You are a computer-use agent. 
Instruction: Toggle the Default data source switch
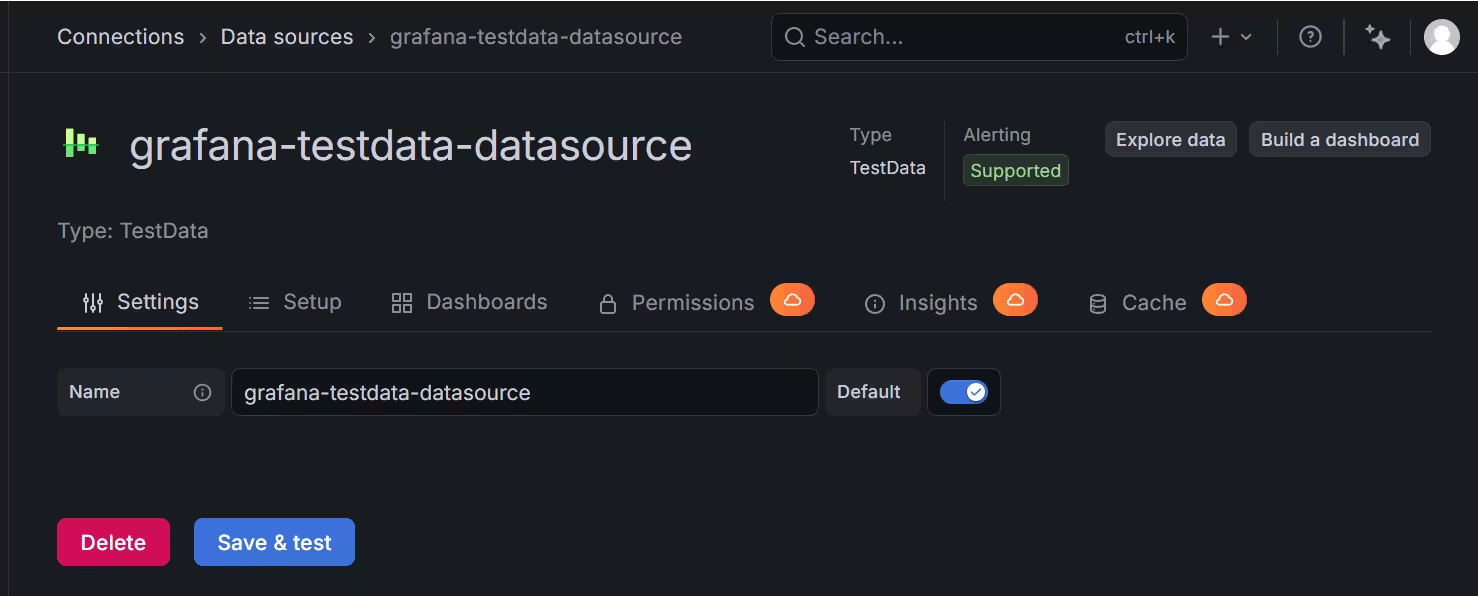(964, 392)
